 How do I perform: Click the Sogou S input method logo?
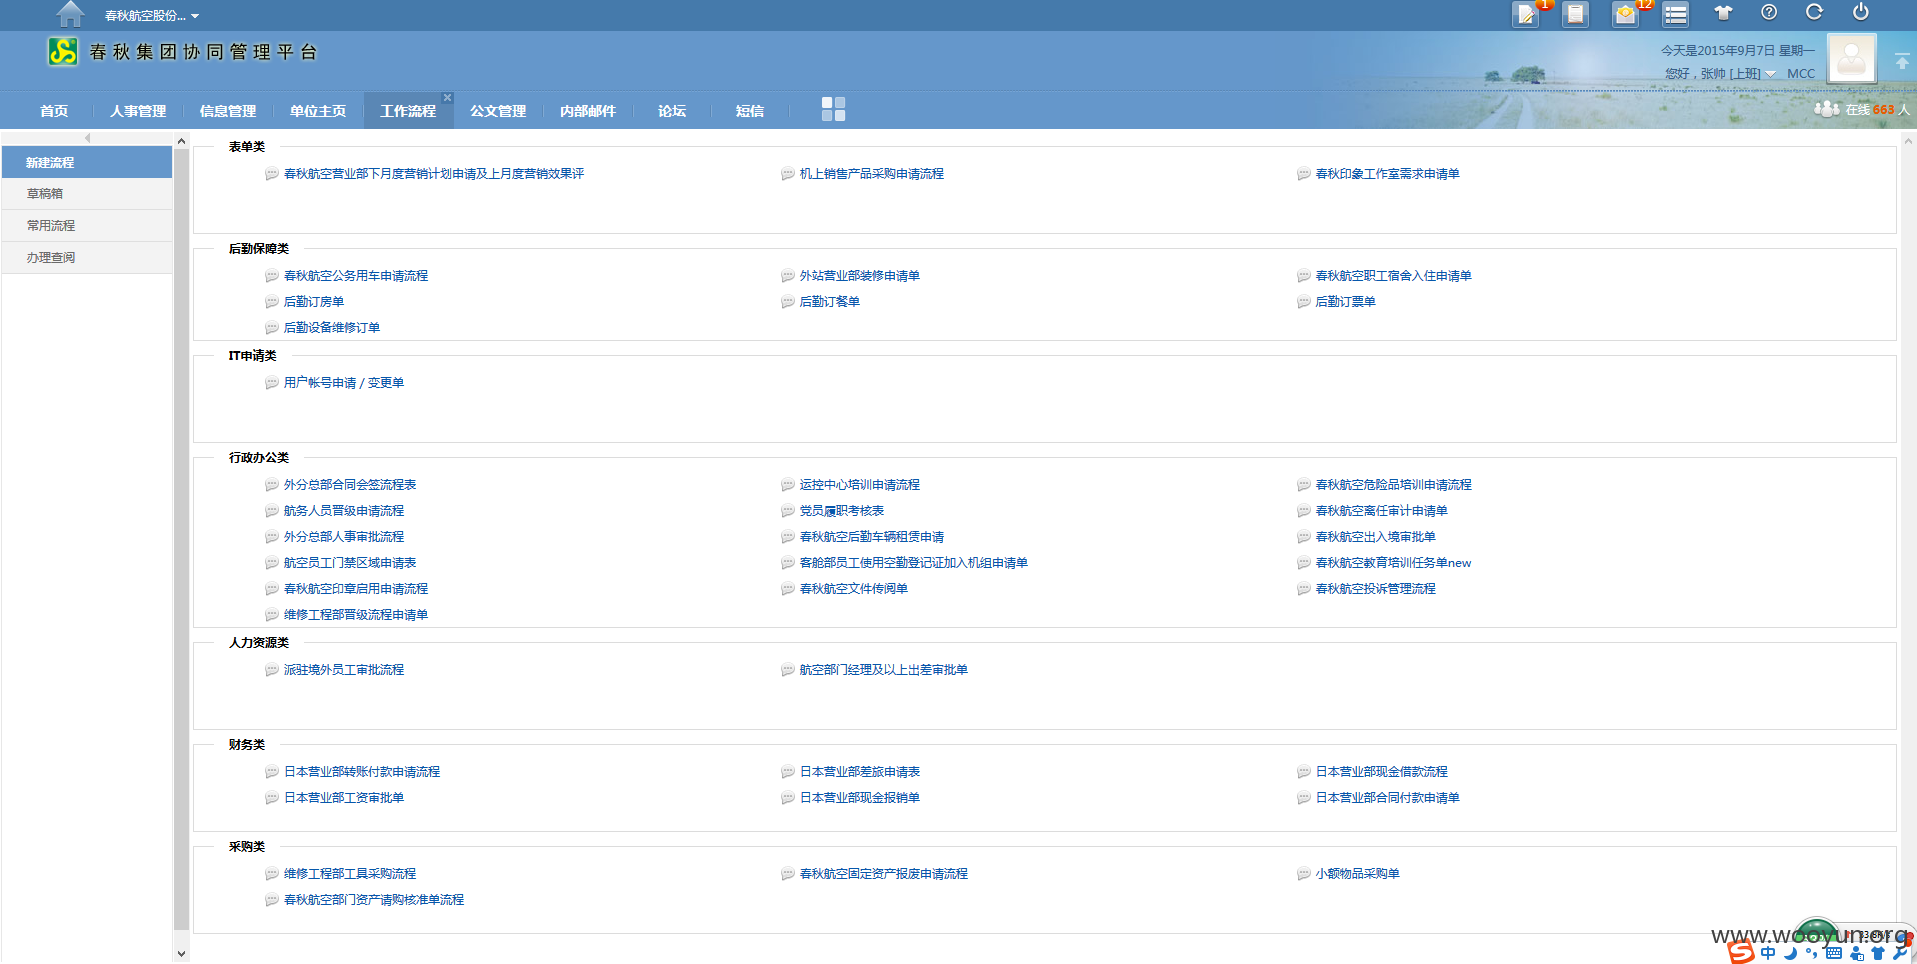1741,952
